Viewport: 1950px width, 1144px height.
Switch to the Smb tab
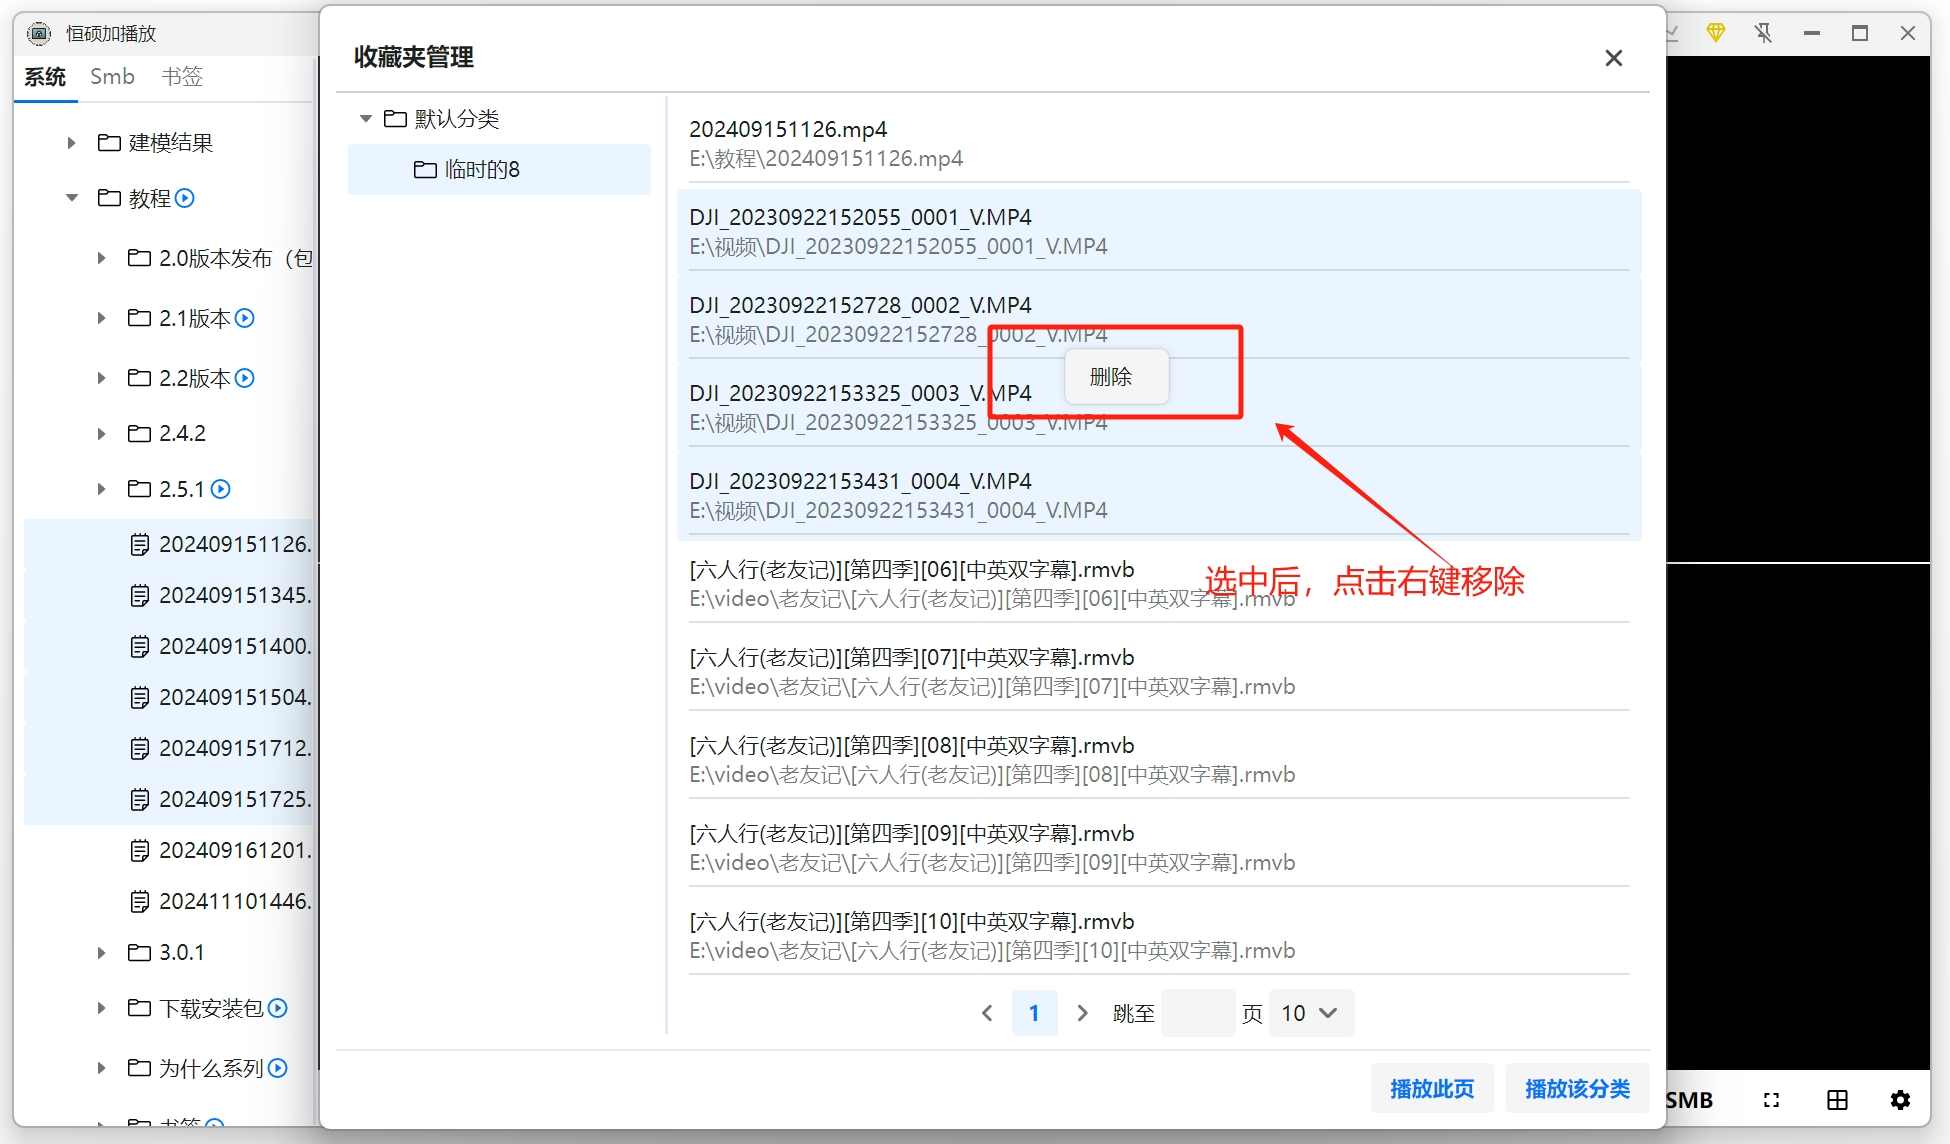[x=112, y=77]
